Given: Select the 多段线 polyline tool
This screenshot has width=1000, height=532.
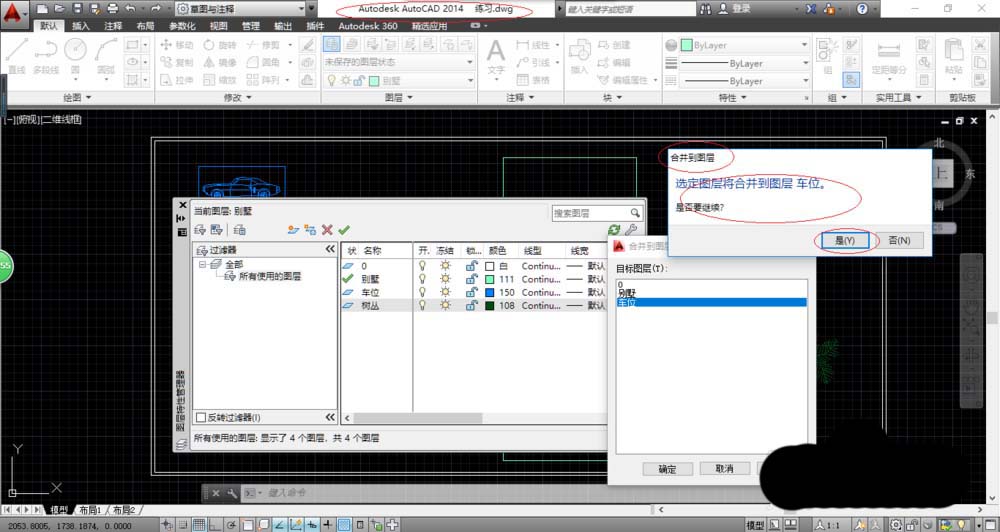Looking at the screenshot, I should tap(46, 56).
